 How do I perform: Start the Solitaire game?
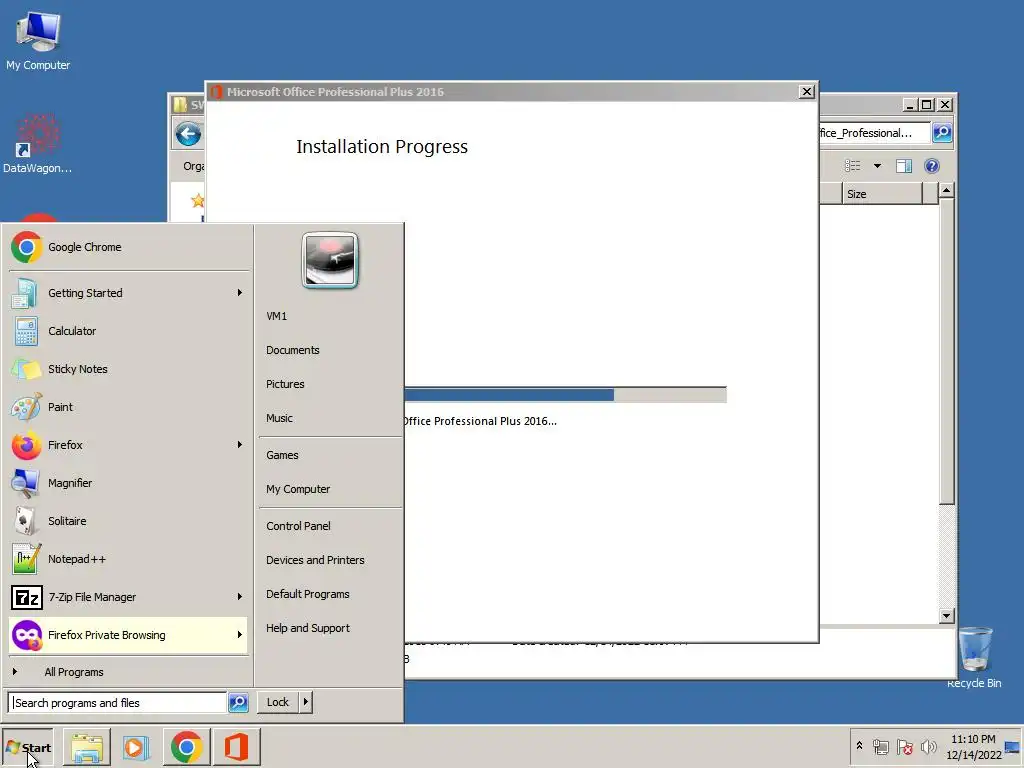click(128, 521)
